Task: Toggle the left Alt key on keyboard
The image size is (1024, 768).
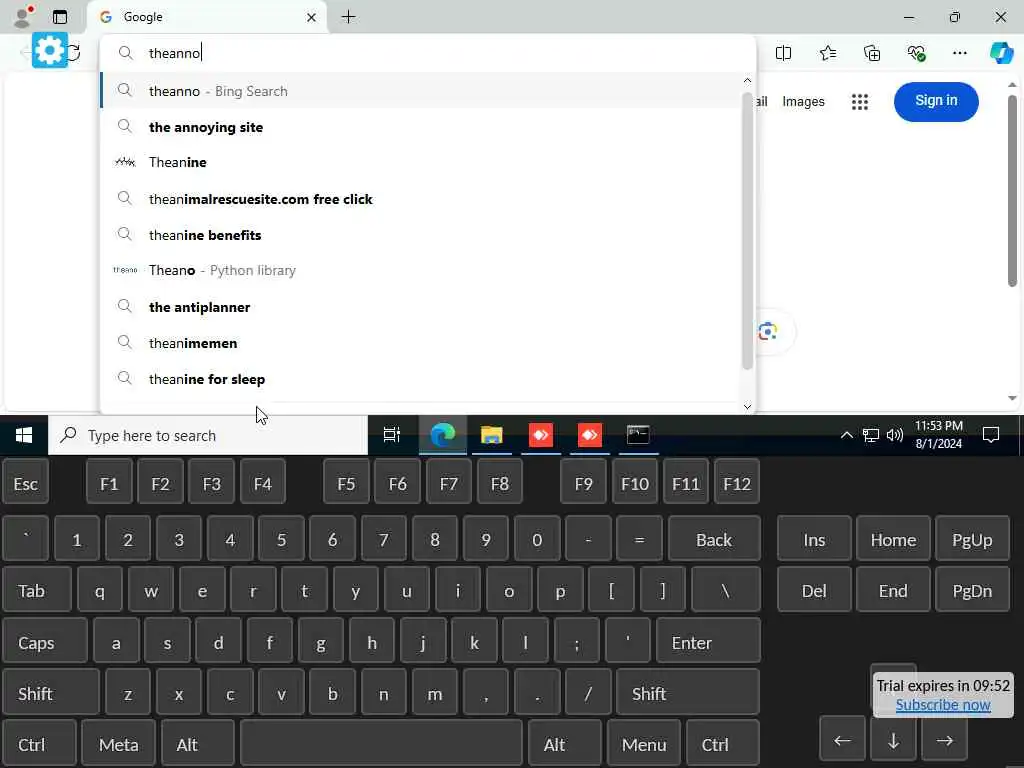Action: pyautogui.click(x=198, y=744)
